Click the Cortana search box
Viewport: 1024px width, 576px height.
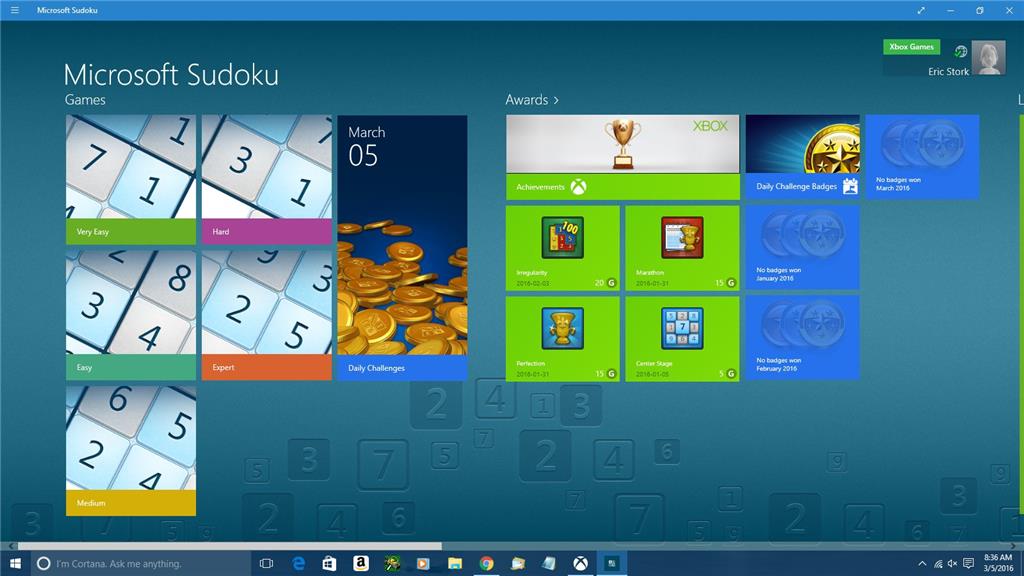pos(141,564)
